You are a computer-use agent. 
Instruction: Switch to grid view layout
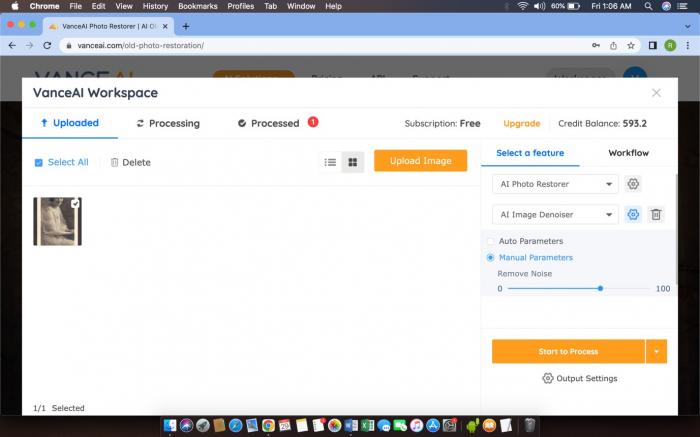point(353,162)
